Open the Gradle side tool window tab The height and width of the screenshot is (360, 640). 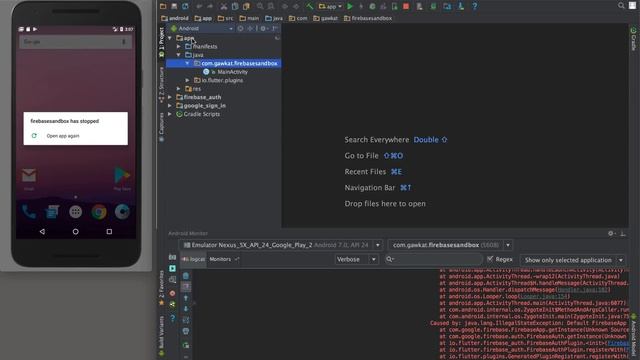point(633,39)
